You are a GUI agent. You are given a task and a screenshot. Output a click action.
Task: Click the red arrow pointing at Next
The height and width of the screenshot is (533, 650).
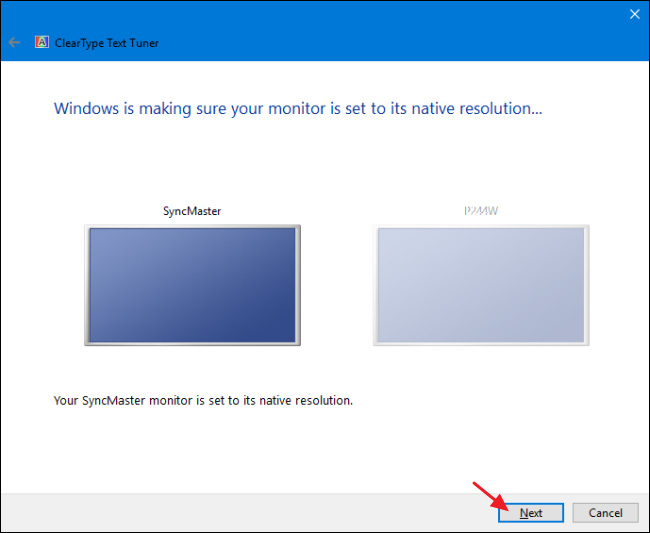(488, 494)
